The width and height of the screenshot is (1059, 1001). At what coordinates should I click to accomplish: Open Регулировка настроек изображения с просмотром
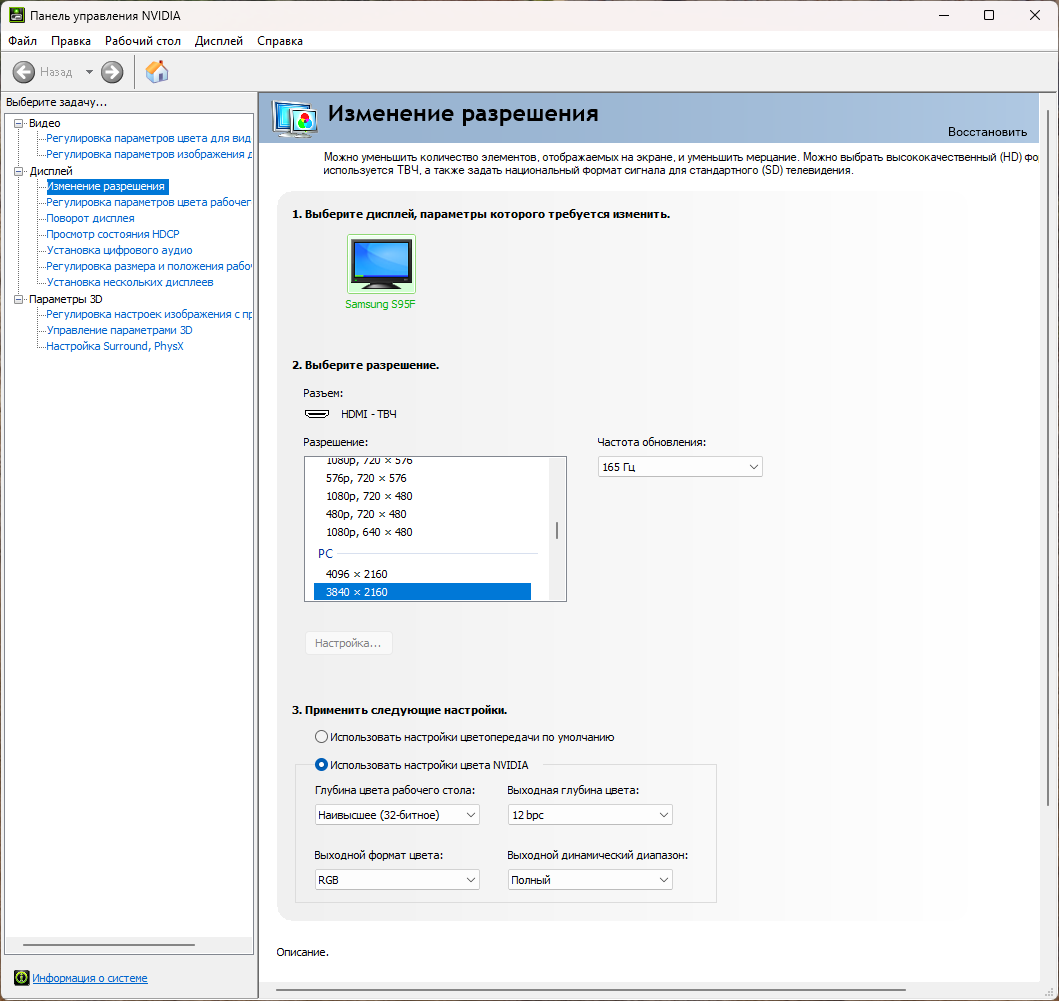(149, 314)
